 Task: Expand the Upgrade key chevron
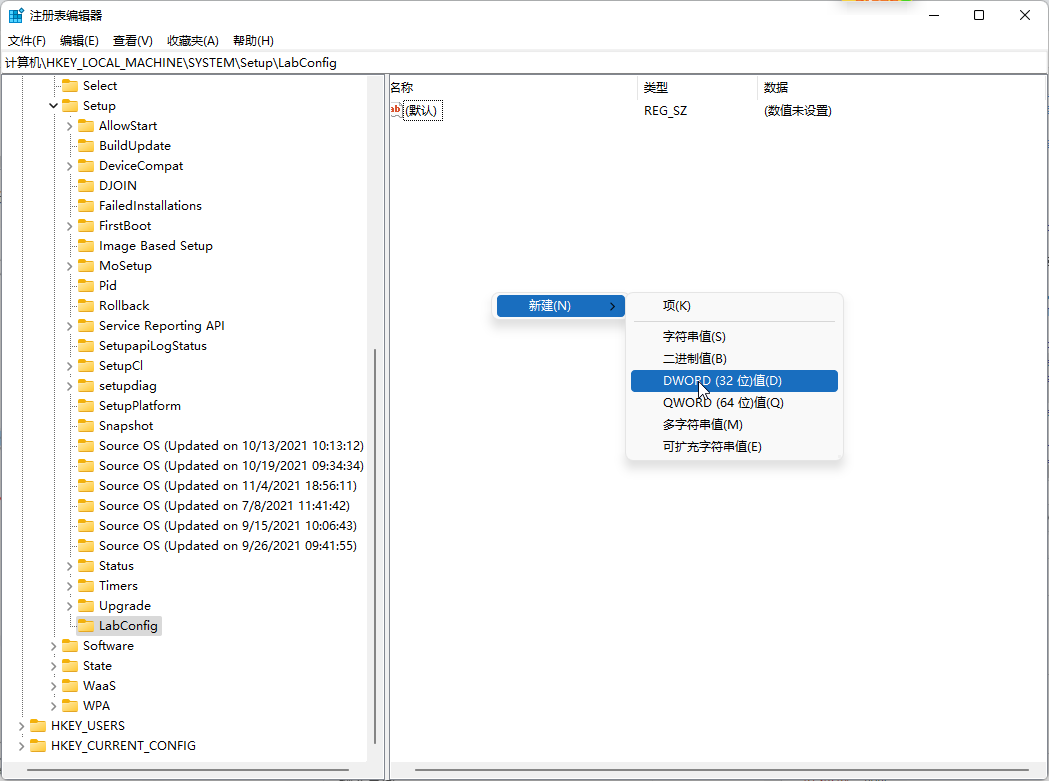[x=69, y=606]
